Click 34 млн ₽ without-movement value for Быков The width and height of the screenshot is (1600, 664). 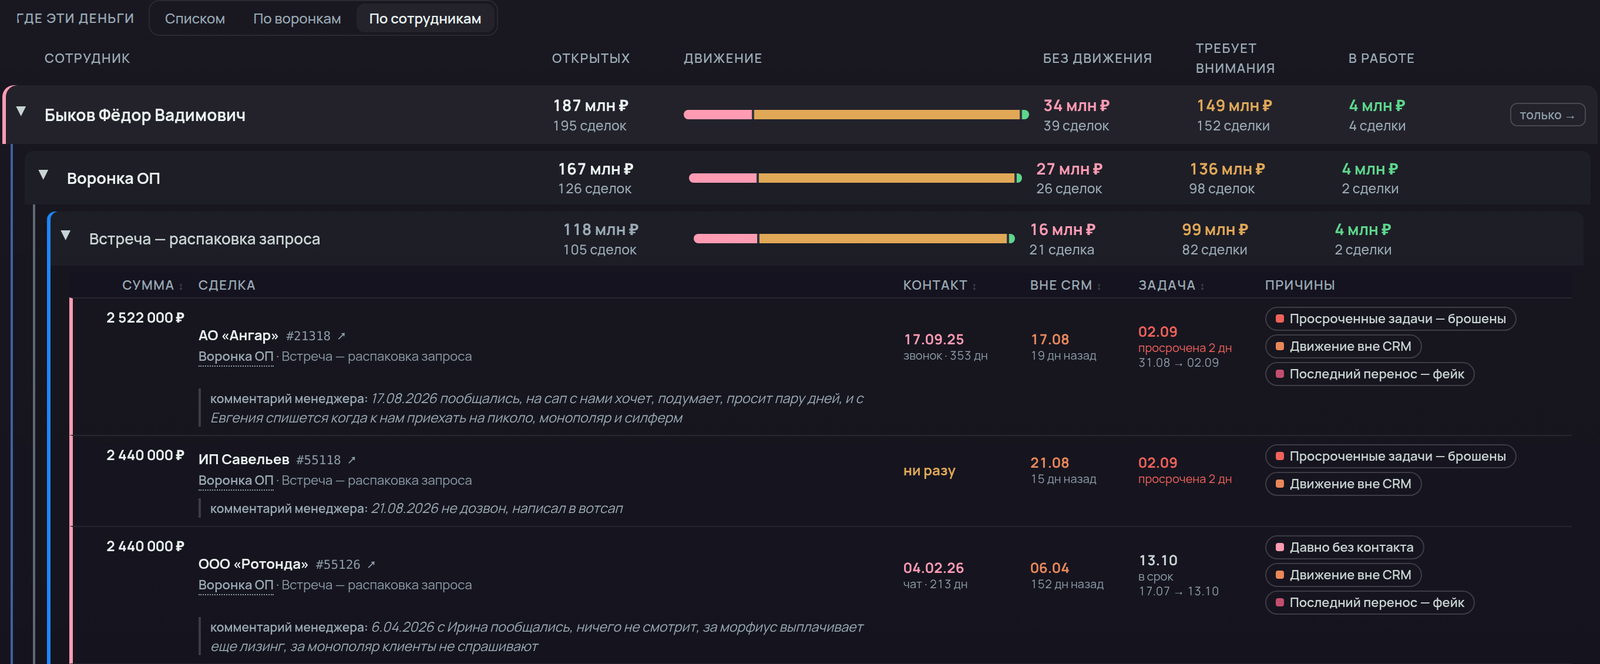point(1077,106)
